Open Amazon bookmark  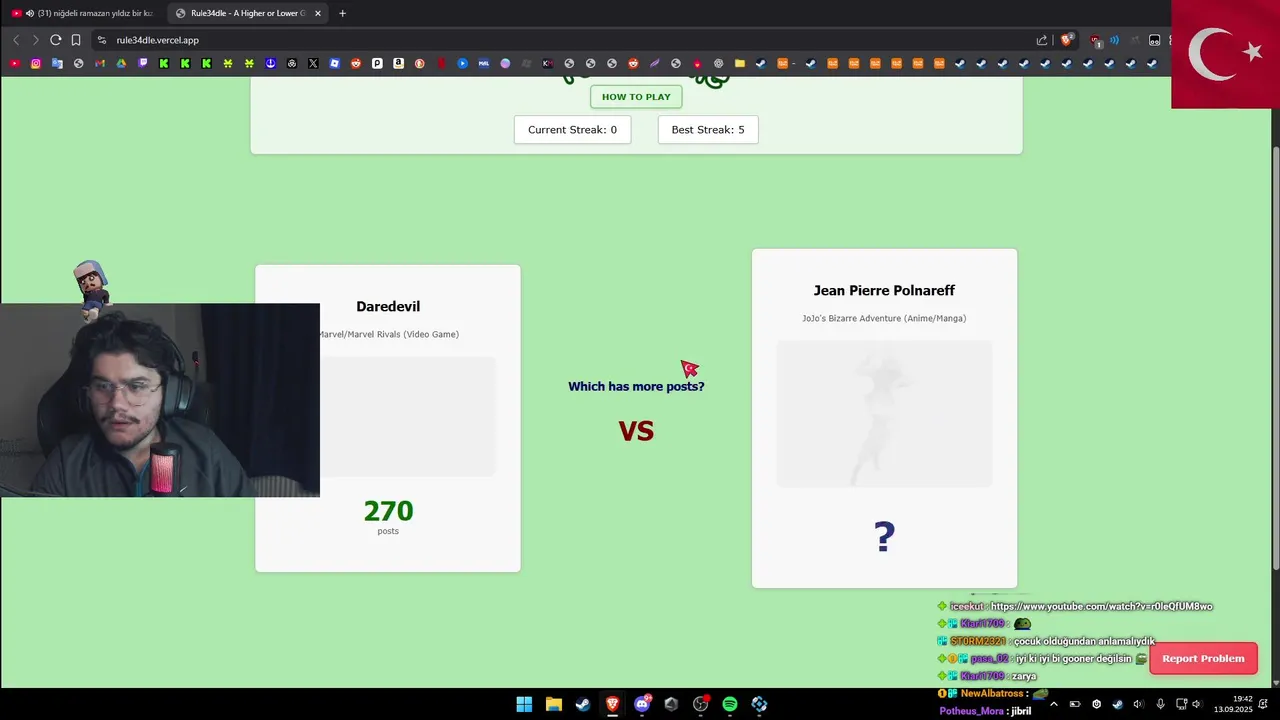(398, 63)
